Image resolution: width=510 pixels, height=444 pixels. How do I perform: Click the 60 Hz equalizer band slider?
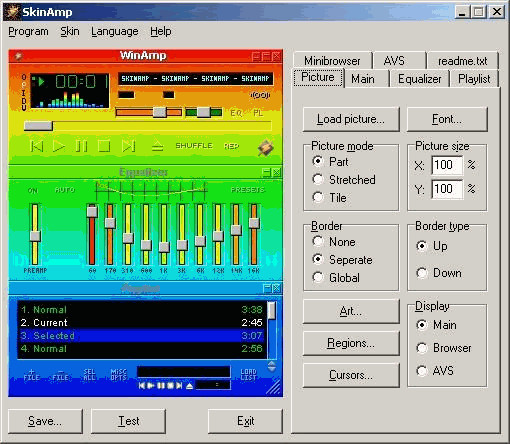coord(92,234)
